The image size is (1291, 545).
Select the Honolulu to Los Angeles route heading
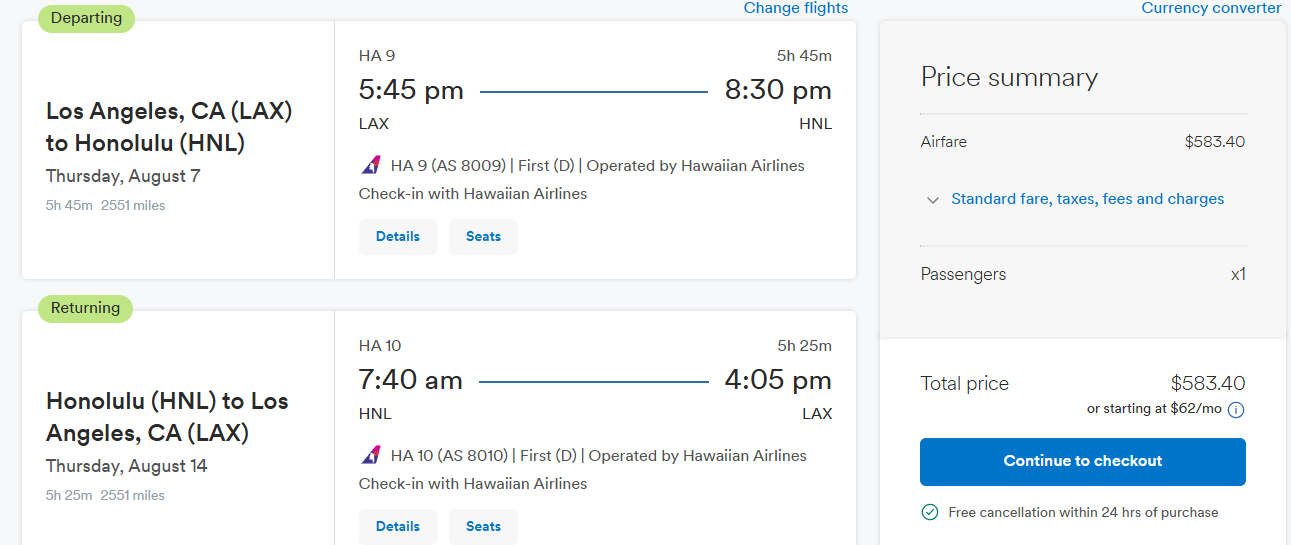tap(167, 417)
